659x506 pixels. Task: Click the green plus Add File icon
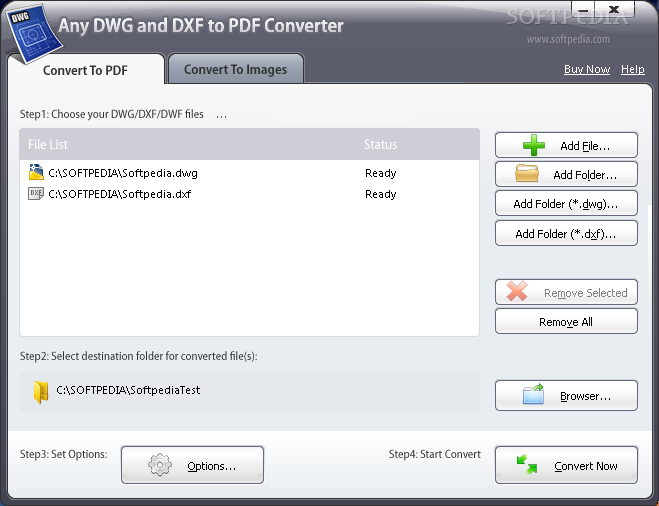(534, 145)
